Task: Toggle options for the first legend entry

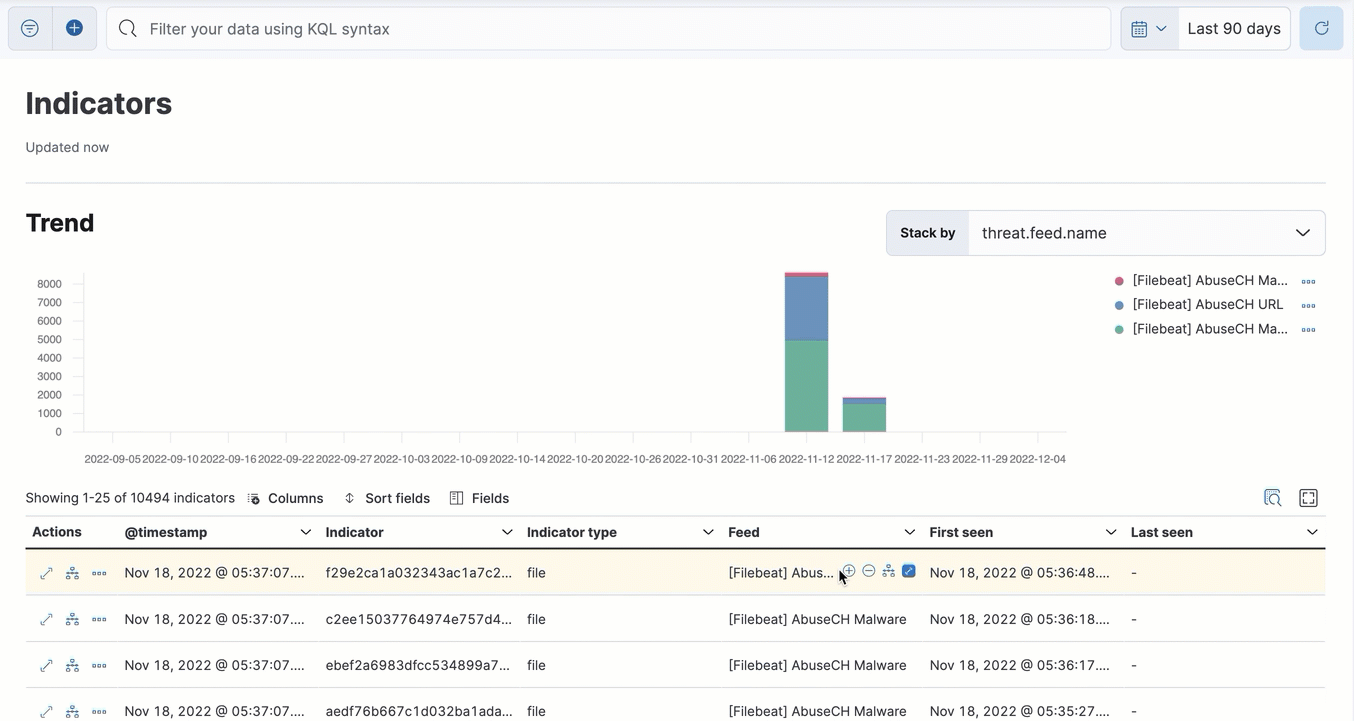Action: [x=1308, y=280]
